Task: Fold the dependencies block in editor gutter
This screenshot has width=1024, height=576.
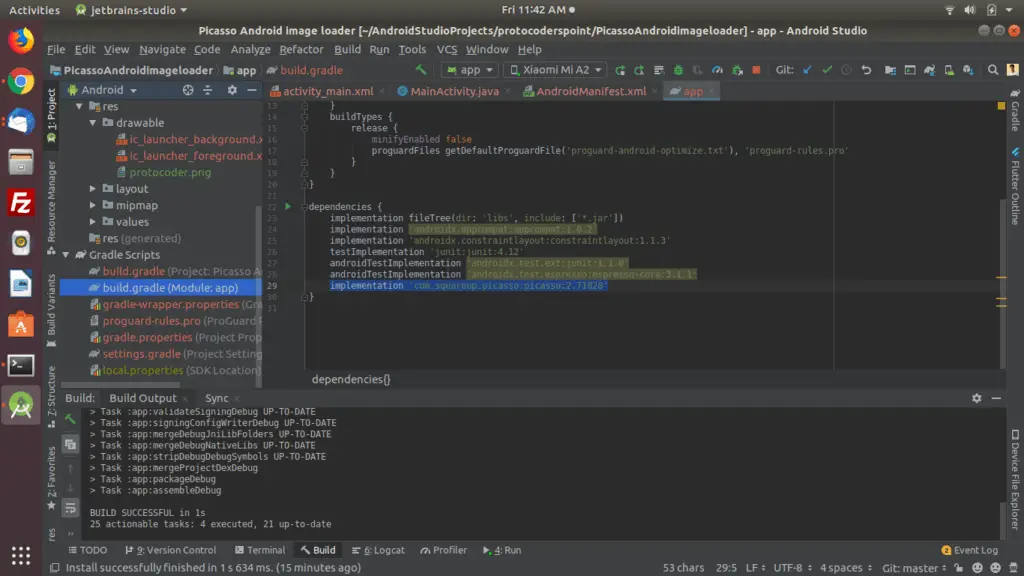Action: 304,206
